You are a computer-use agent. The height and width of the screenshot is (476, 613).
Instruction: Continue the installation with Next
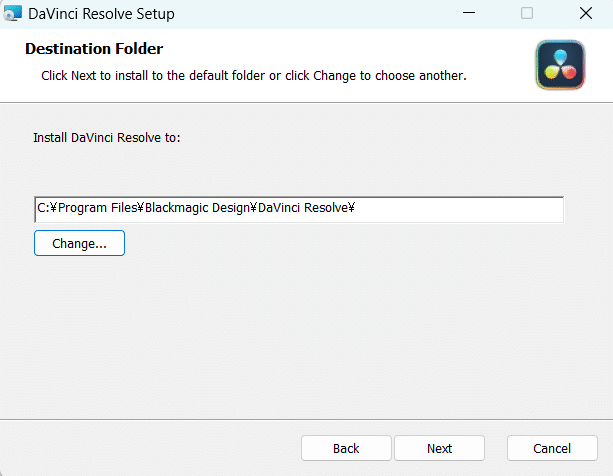439,448
